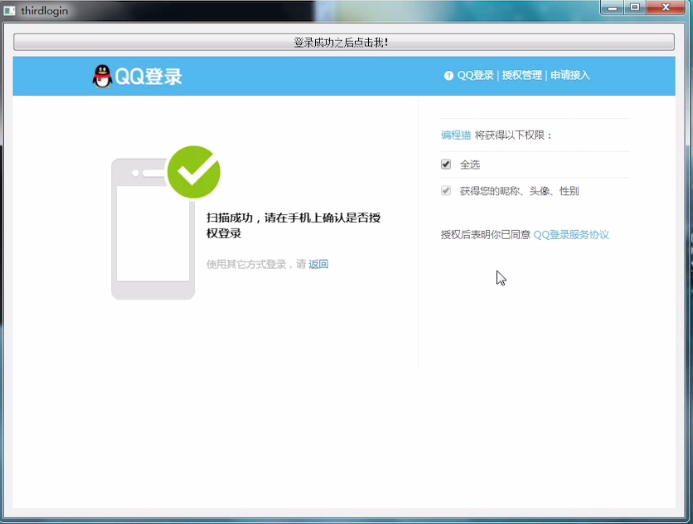Toggle the 获得您的昵称、头像、性别 checkbox
Screen dimensions: 693x524
point(446,190)
